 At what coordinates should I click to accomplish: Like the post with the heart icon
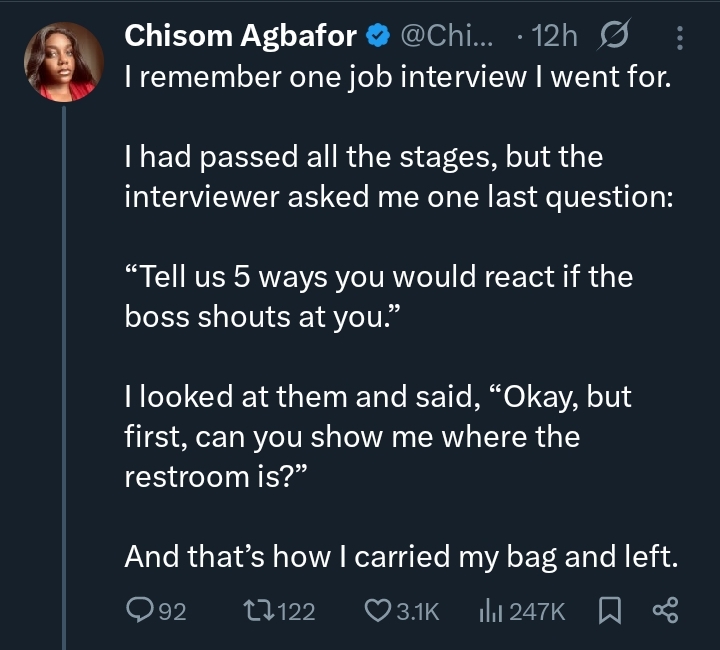[377, 610]
